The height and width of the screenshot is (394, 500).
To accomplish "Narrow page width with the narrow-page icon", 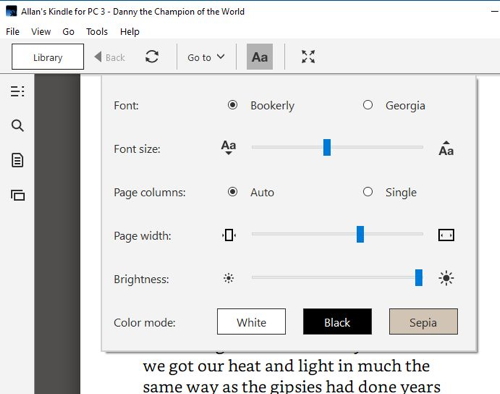I will point(229,235).
